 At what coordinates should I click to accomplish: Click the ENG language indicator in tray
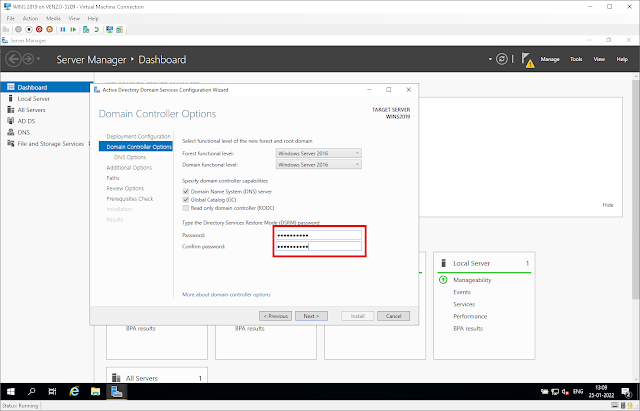click(578, 392)
